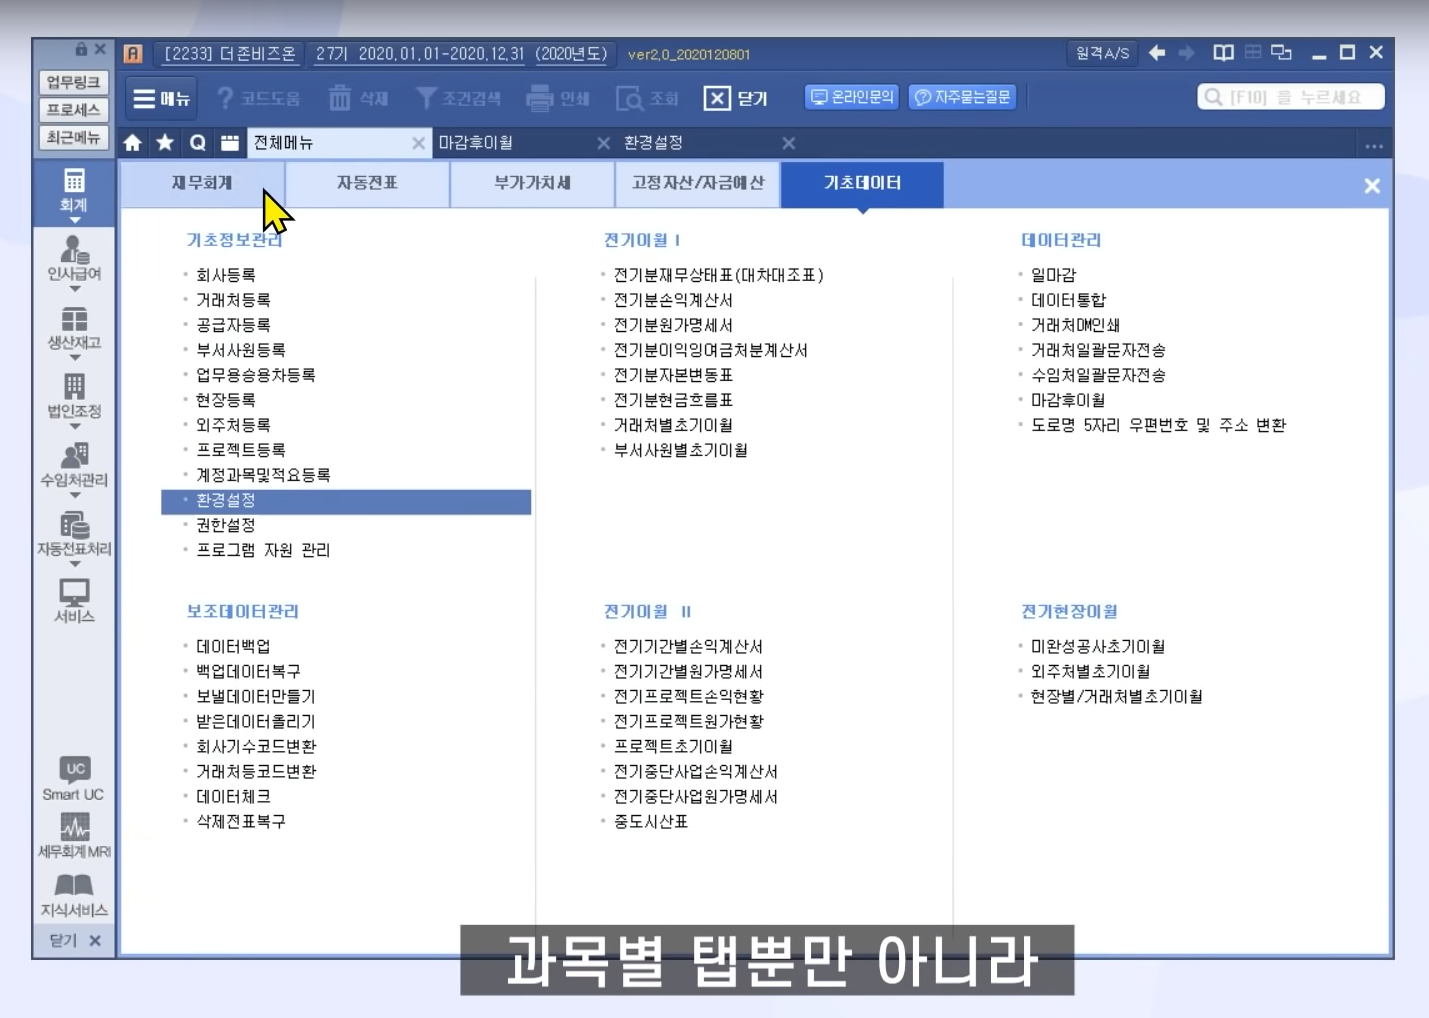Open the 거래처등록 menu link
1429x1018 pixels.
click(x=233, y=300)
